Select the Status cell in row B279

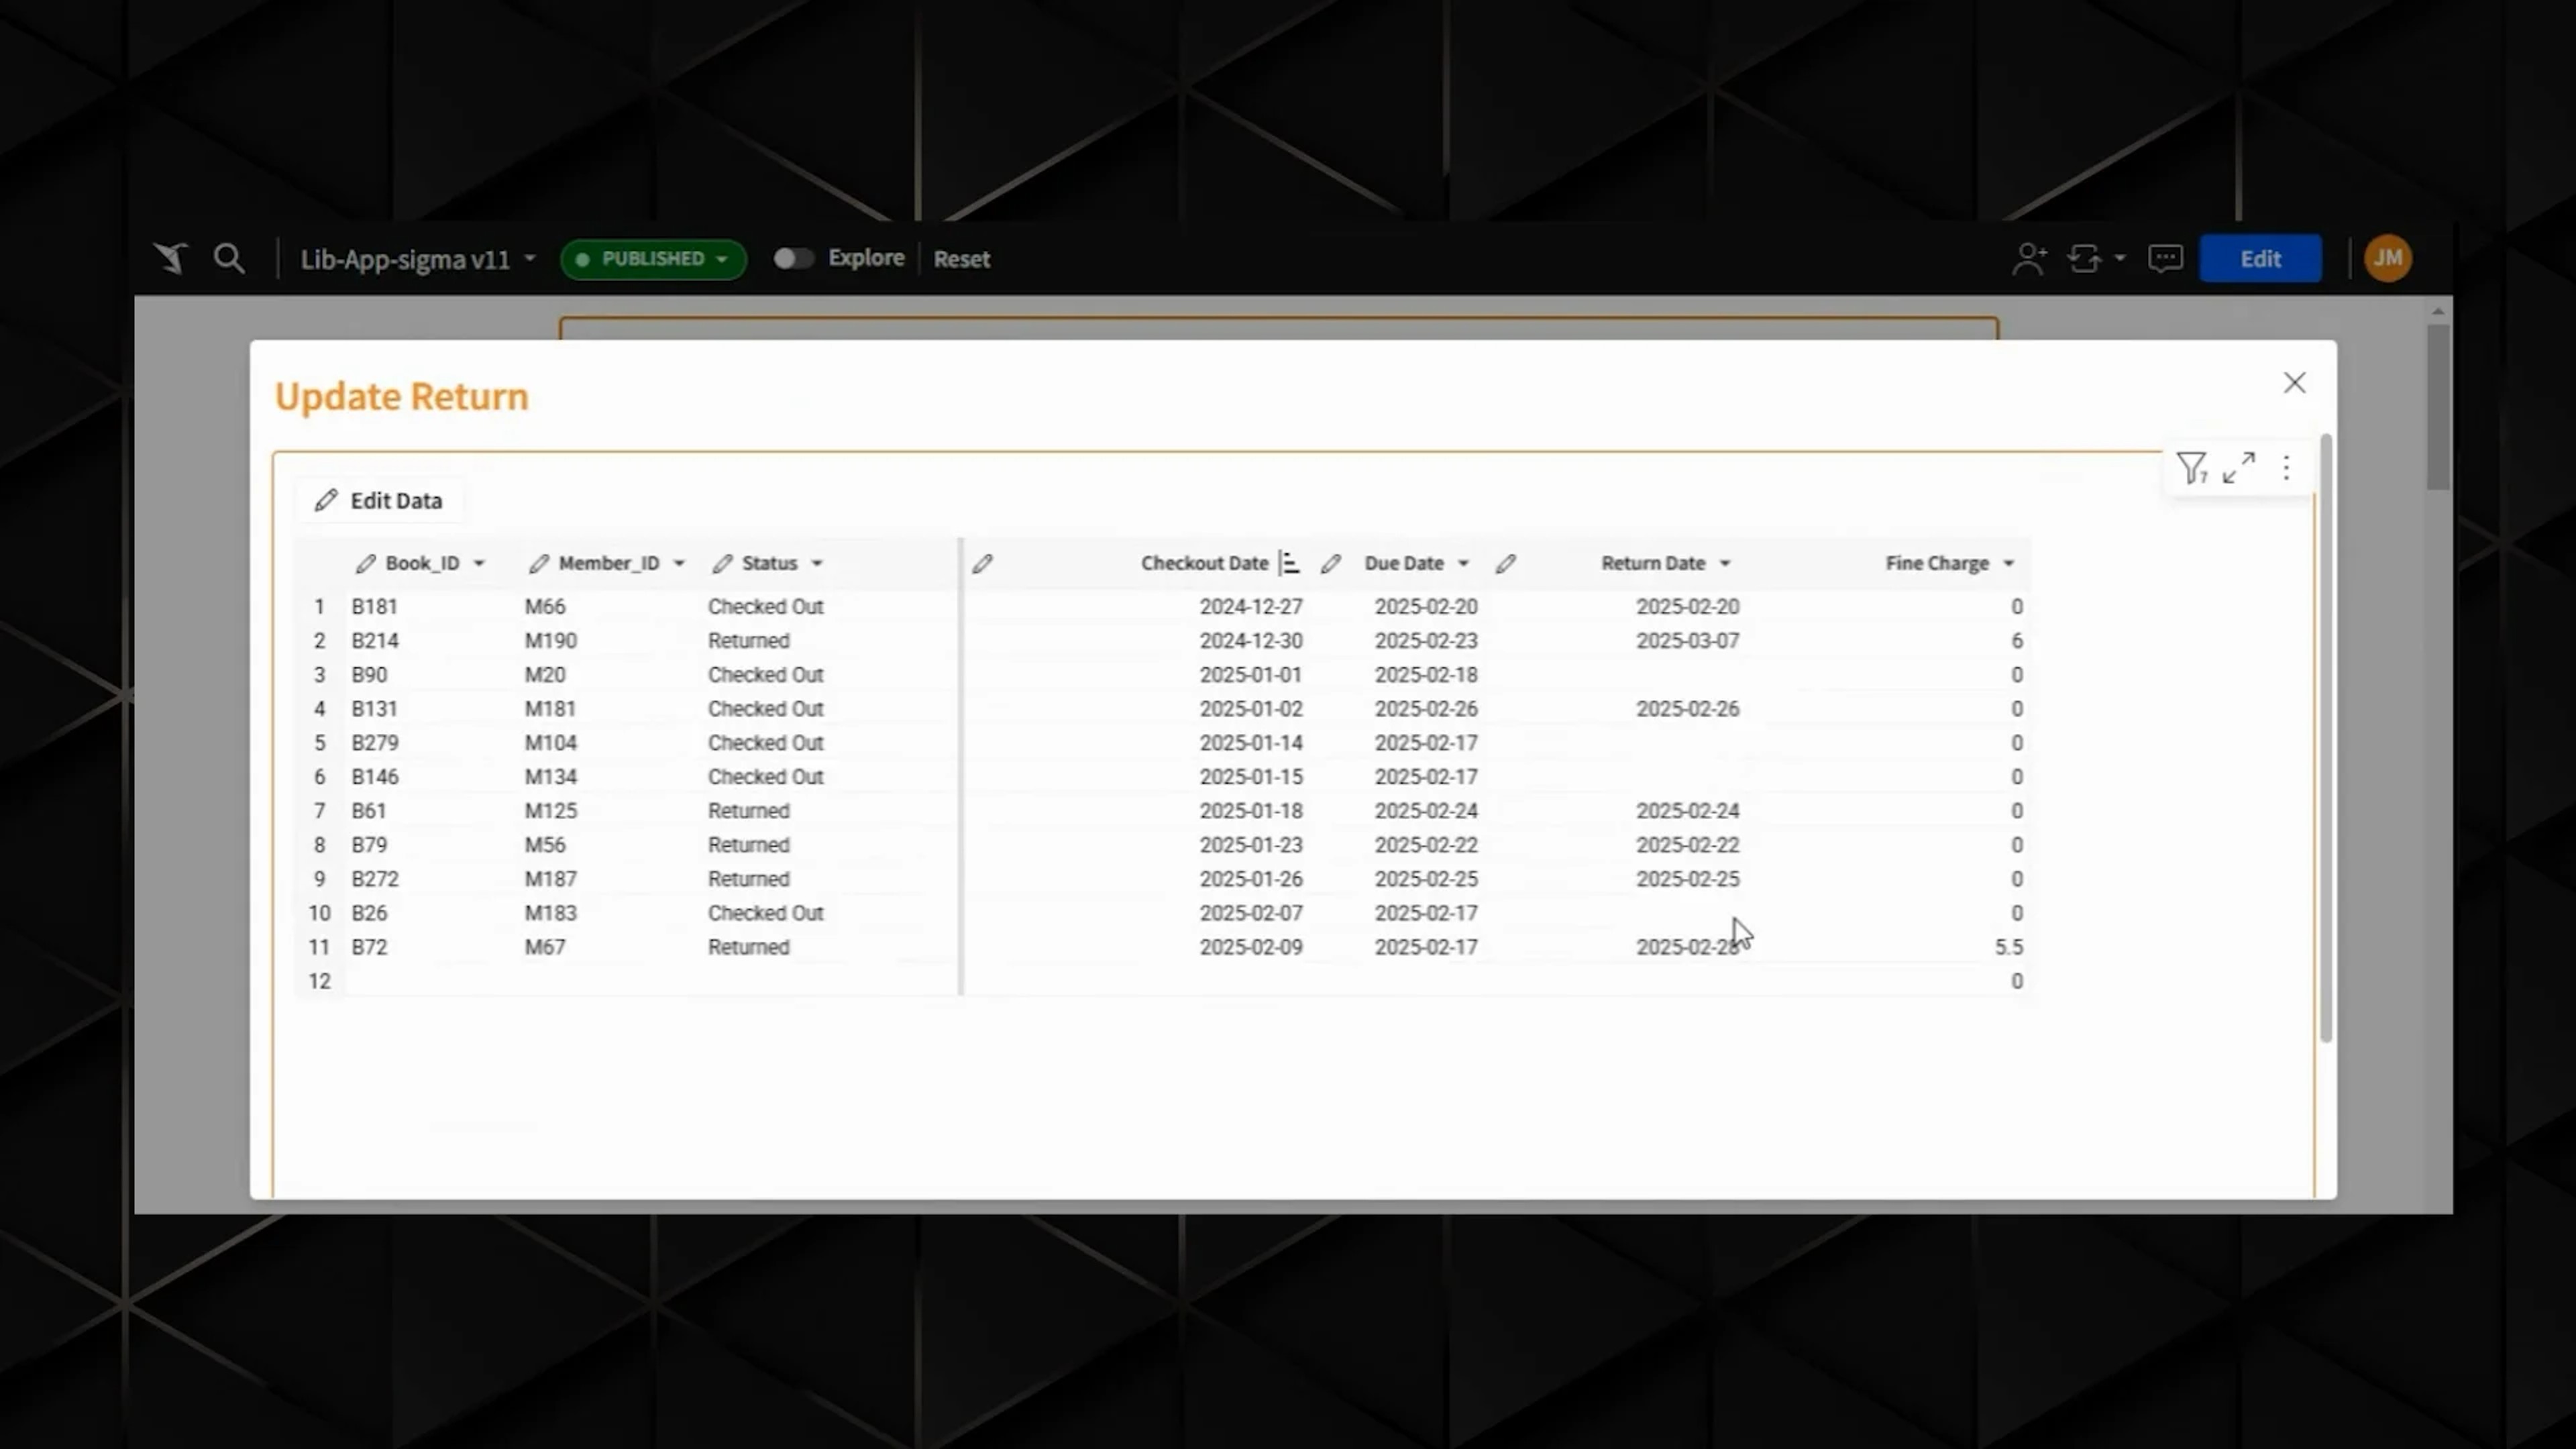coord(765,743)
